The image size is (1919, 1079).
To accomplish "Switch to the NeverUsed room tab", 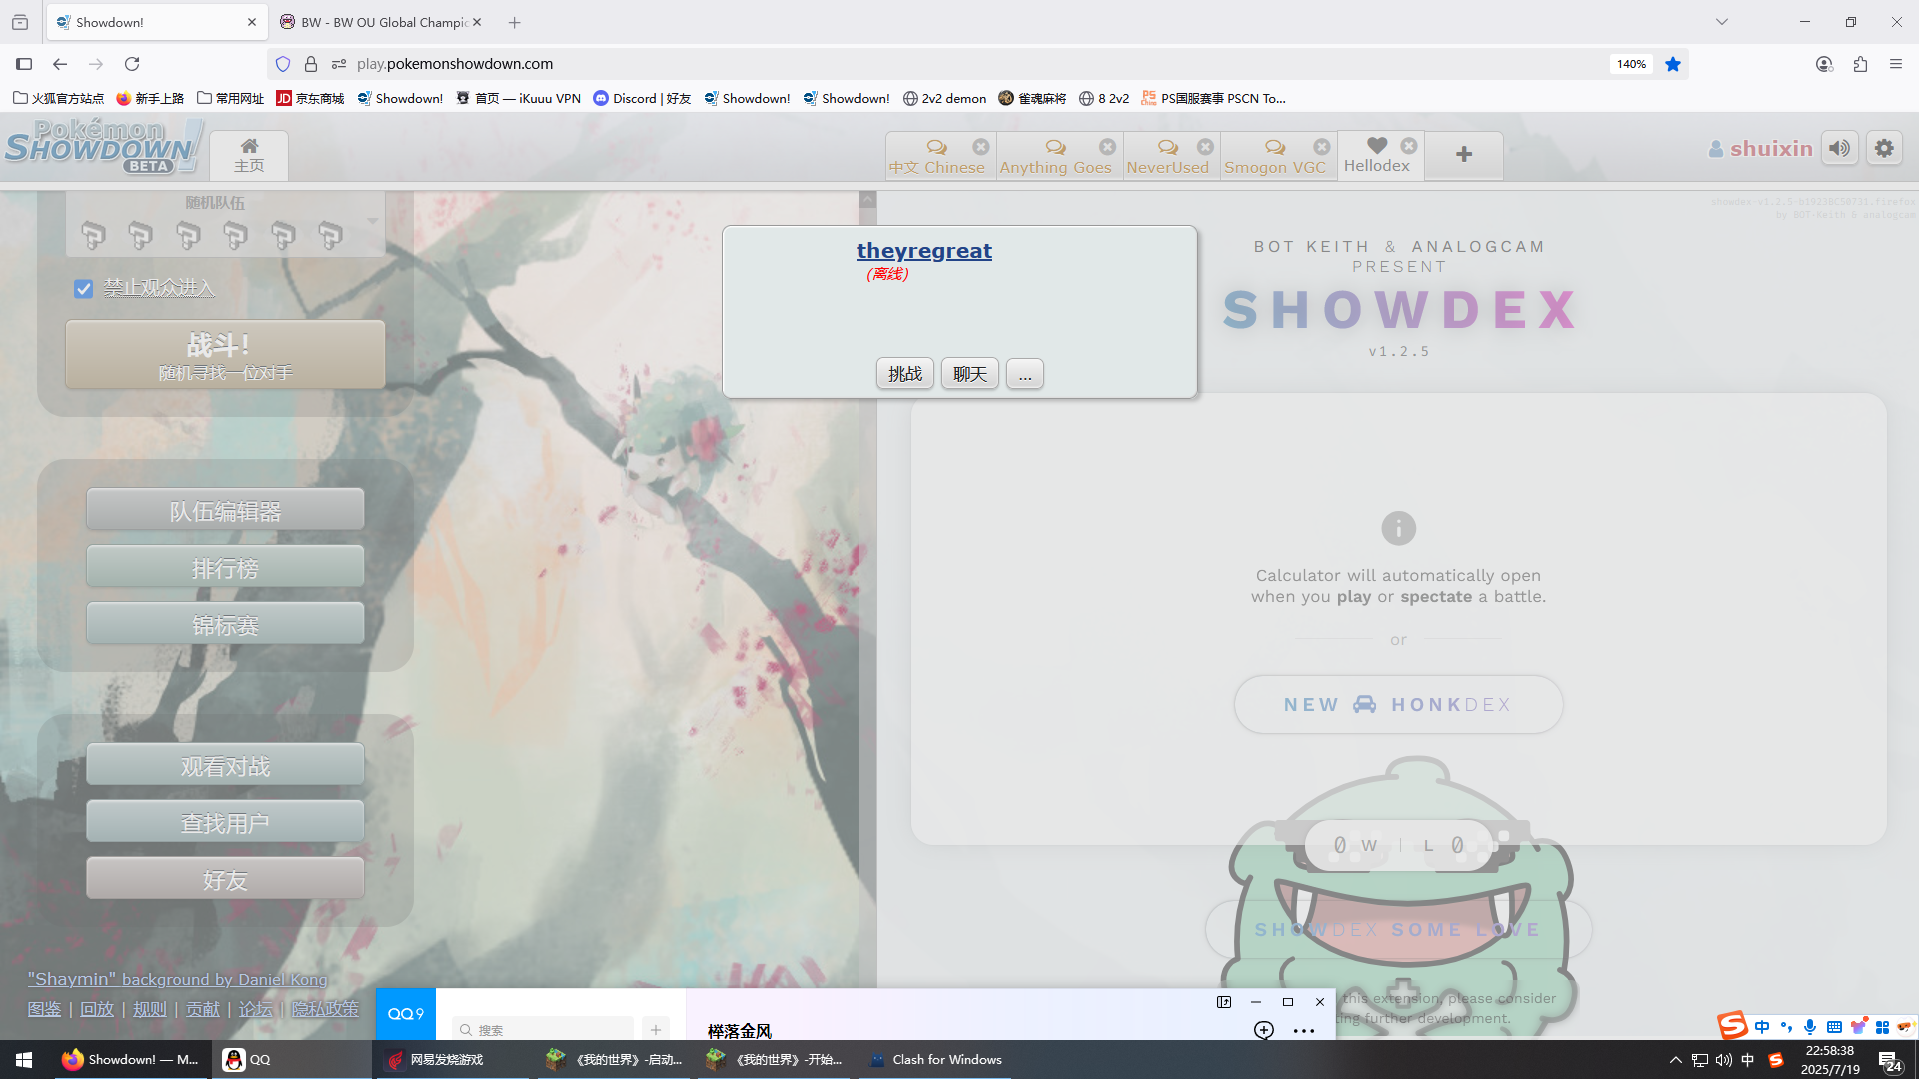I will 1167,157.
